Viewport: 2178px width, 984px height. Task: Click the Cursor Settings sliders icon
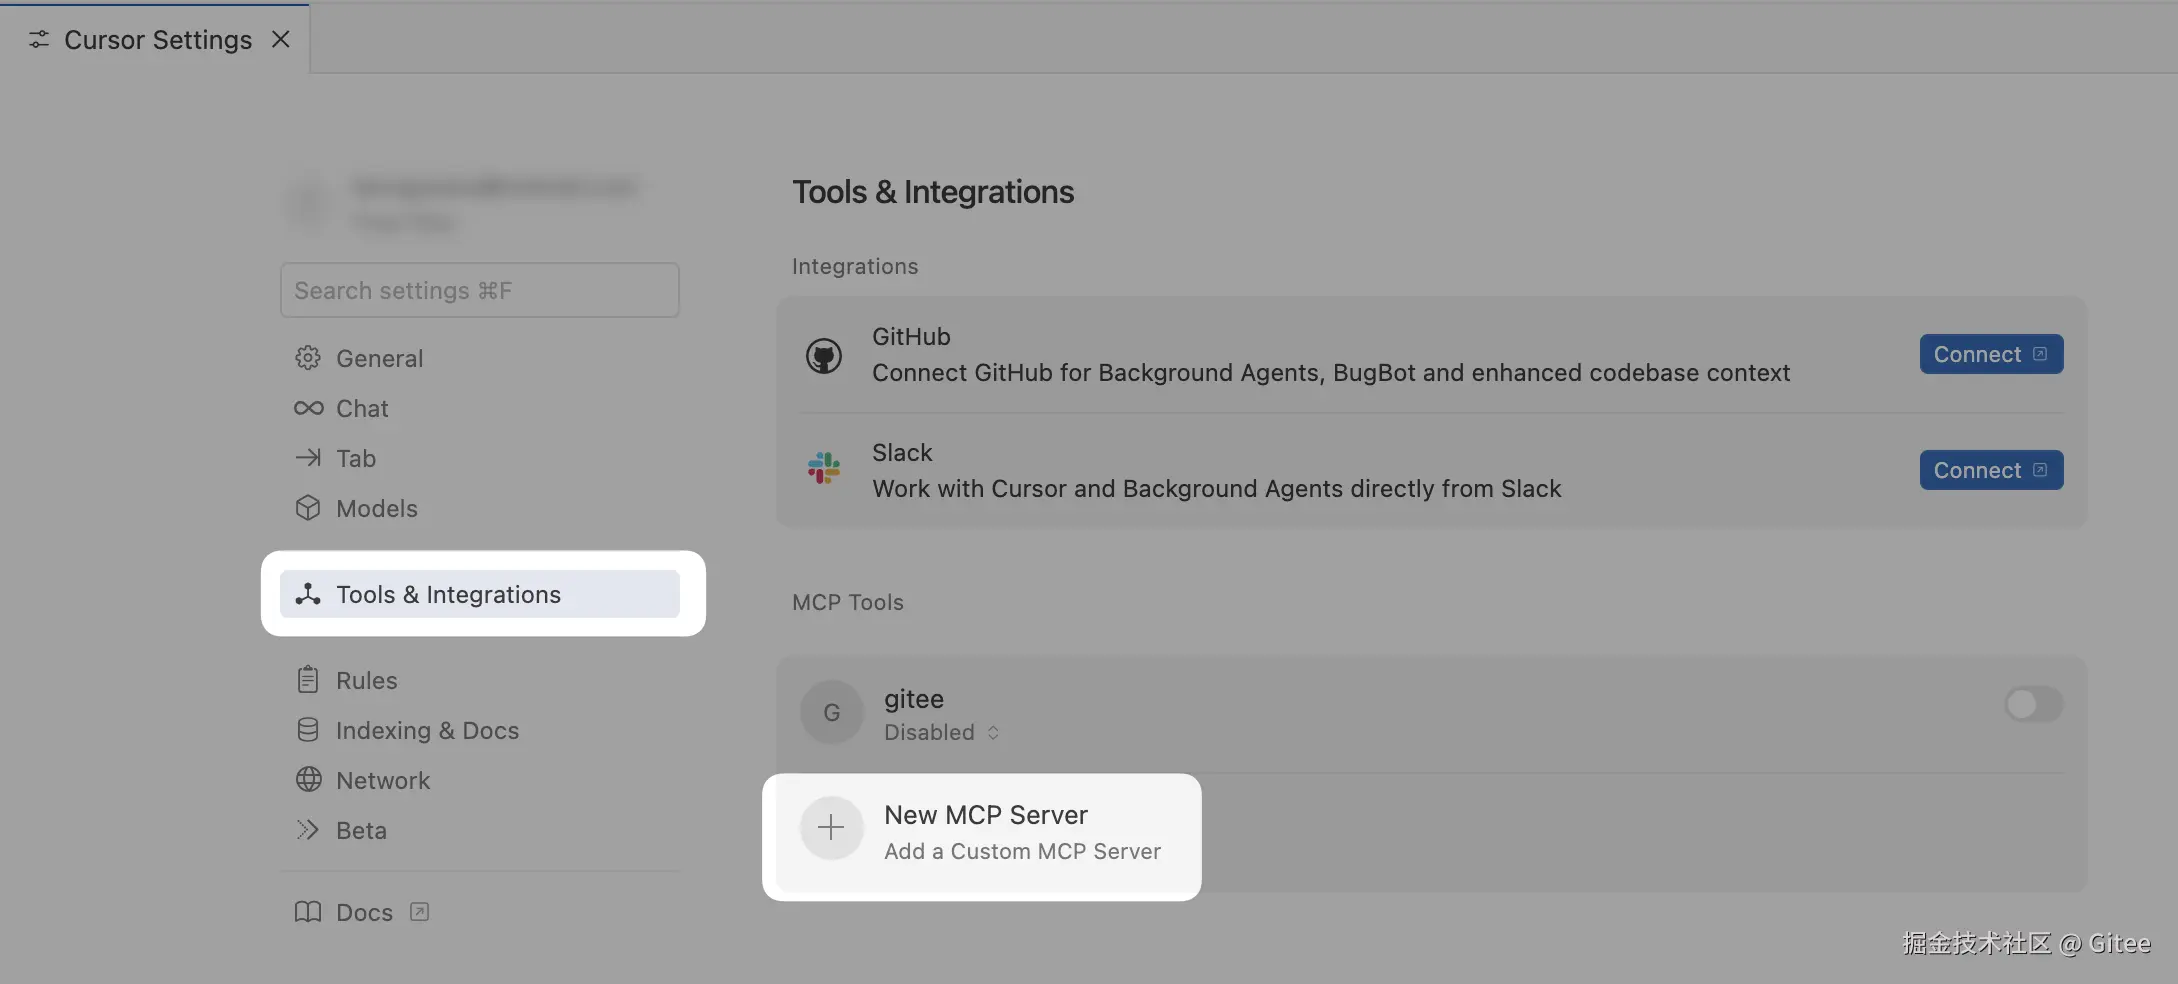pyautogui.click(x=39, y=39)
